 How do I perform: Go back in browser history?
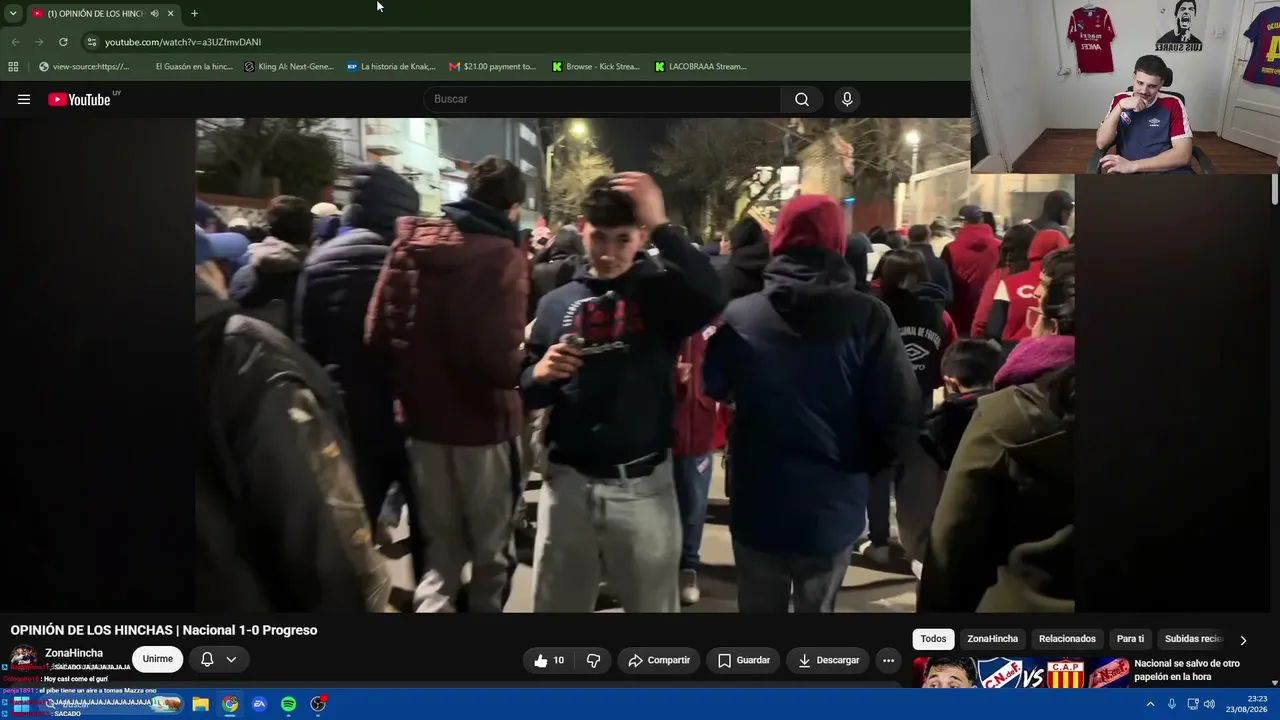click(15, 42)
